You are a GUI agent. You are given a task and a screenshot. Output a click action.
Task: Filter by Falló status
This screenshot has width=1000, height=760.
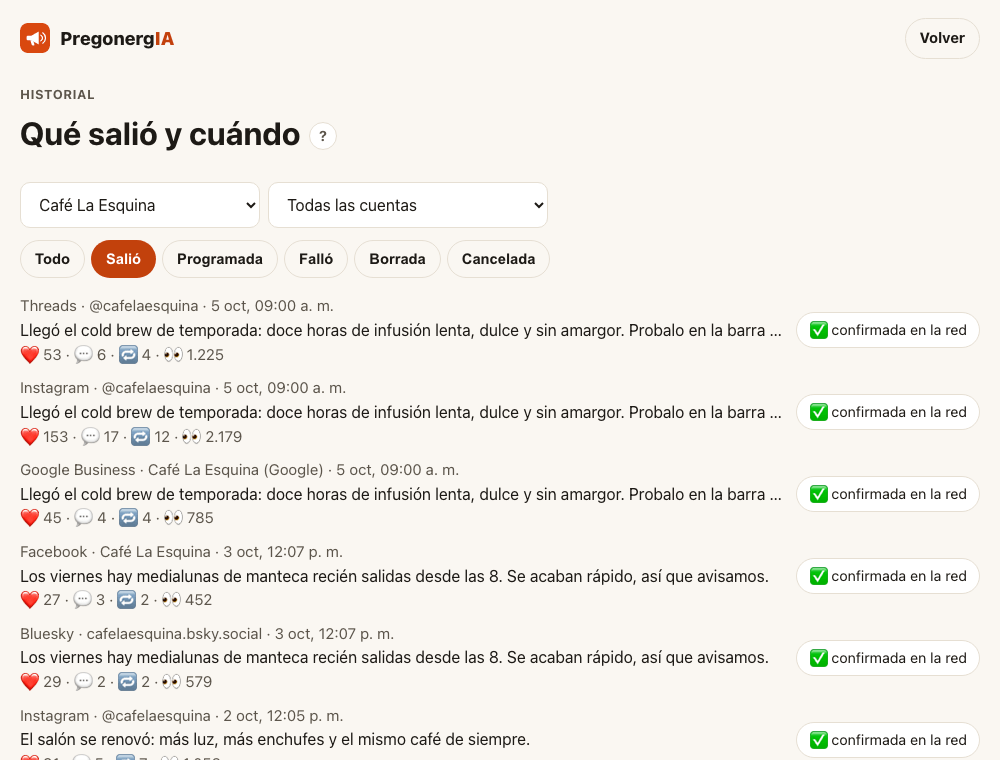point(316,259)
